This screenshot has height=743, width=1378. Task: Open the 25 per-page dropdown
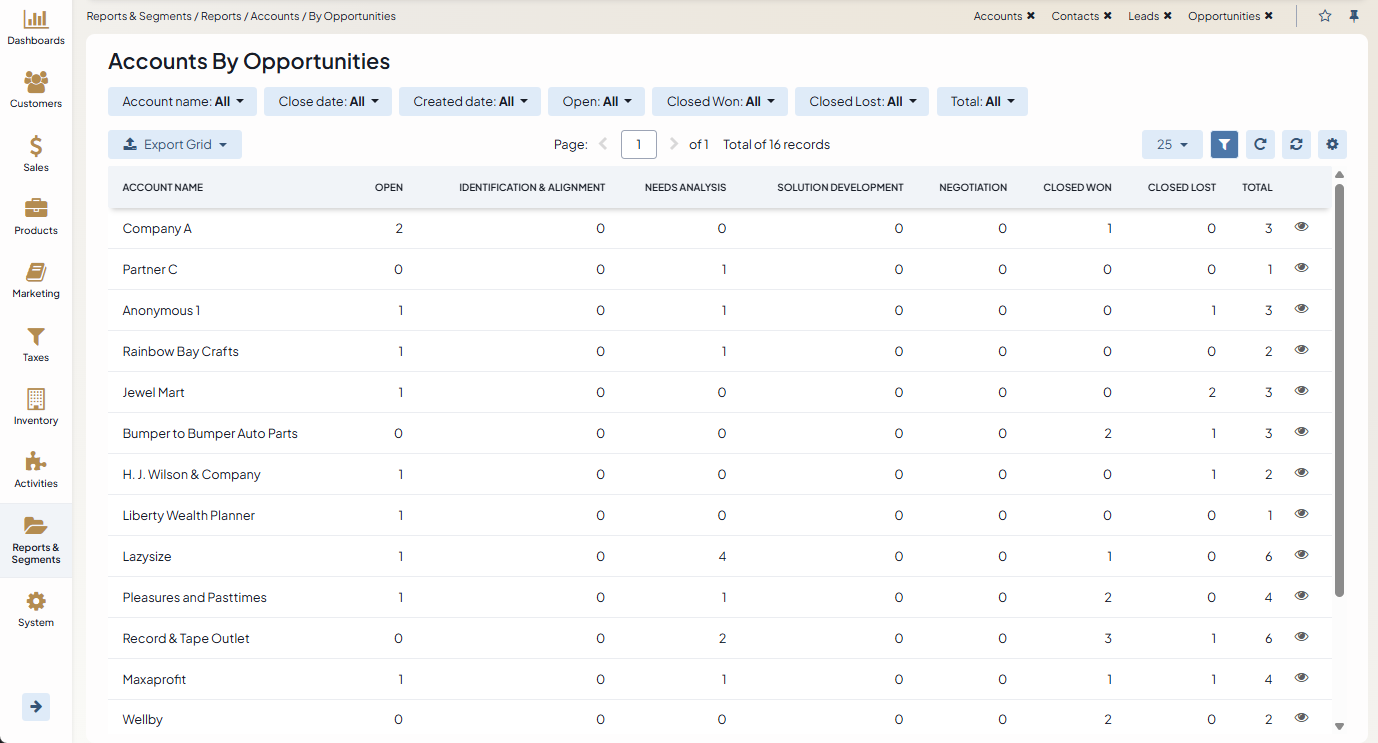coord(1172,144)
